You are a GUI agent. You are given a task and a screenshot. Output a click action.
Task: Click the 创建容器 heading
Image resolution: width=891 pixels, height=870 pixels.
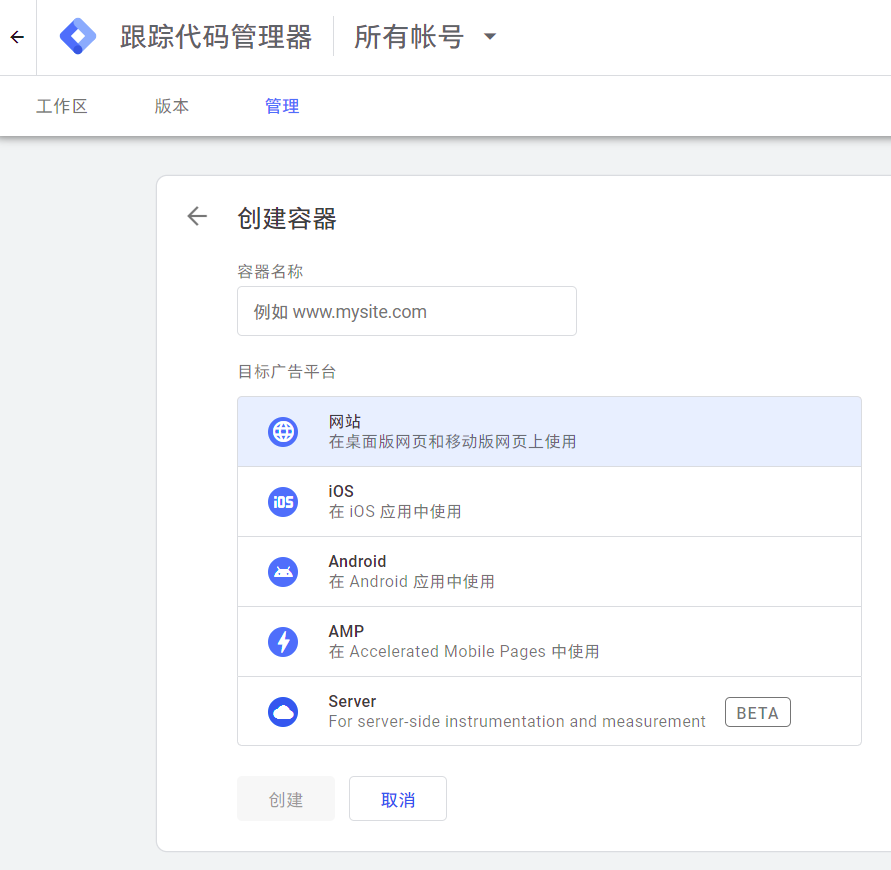point(287,219)
